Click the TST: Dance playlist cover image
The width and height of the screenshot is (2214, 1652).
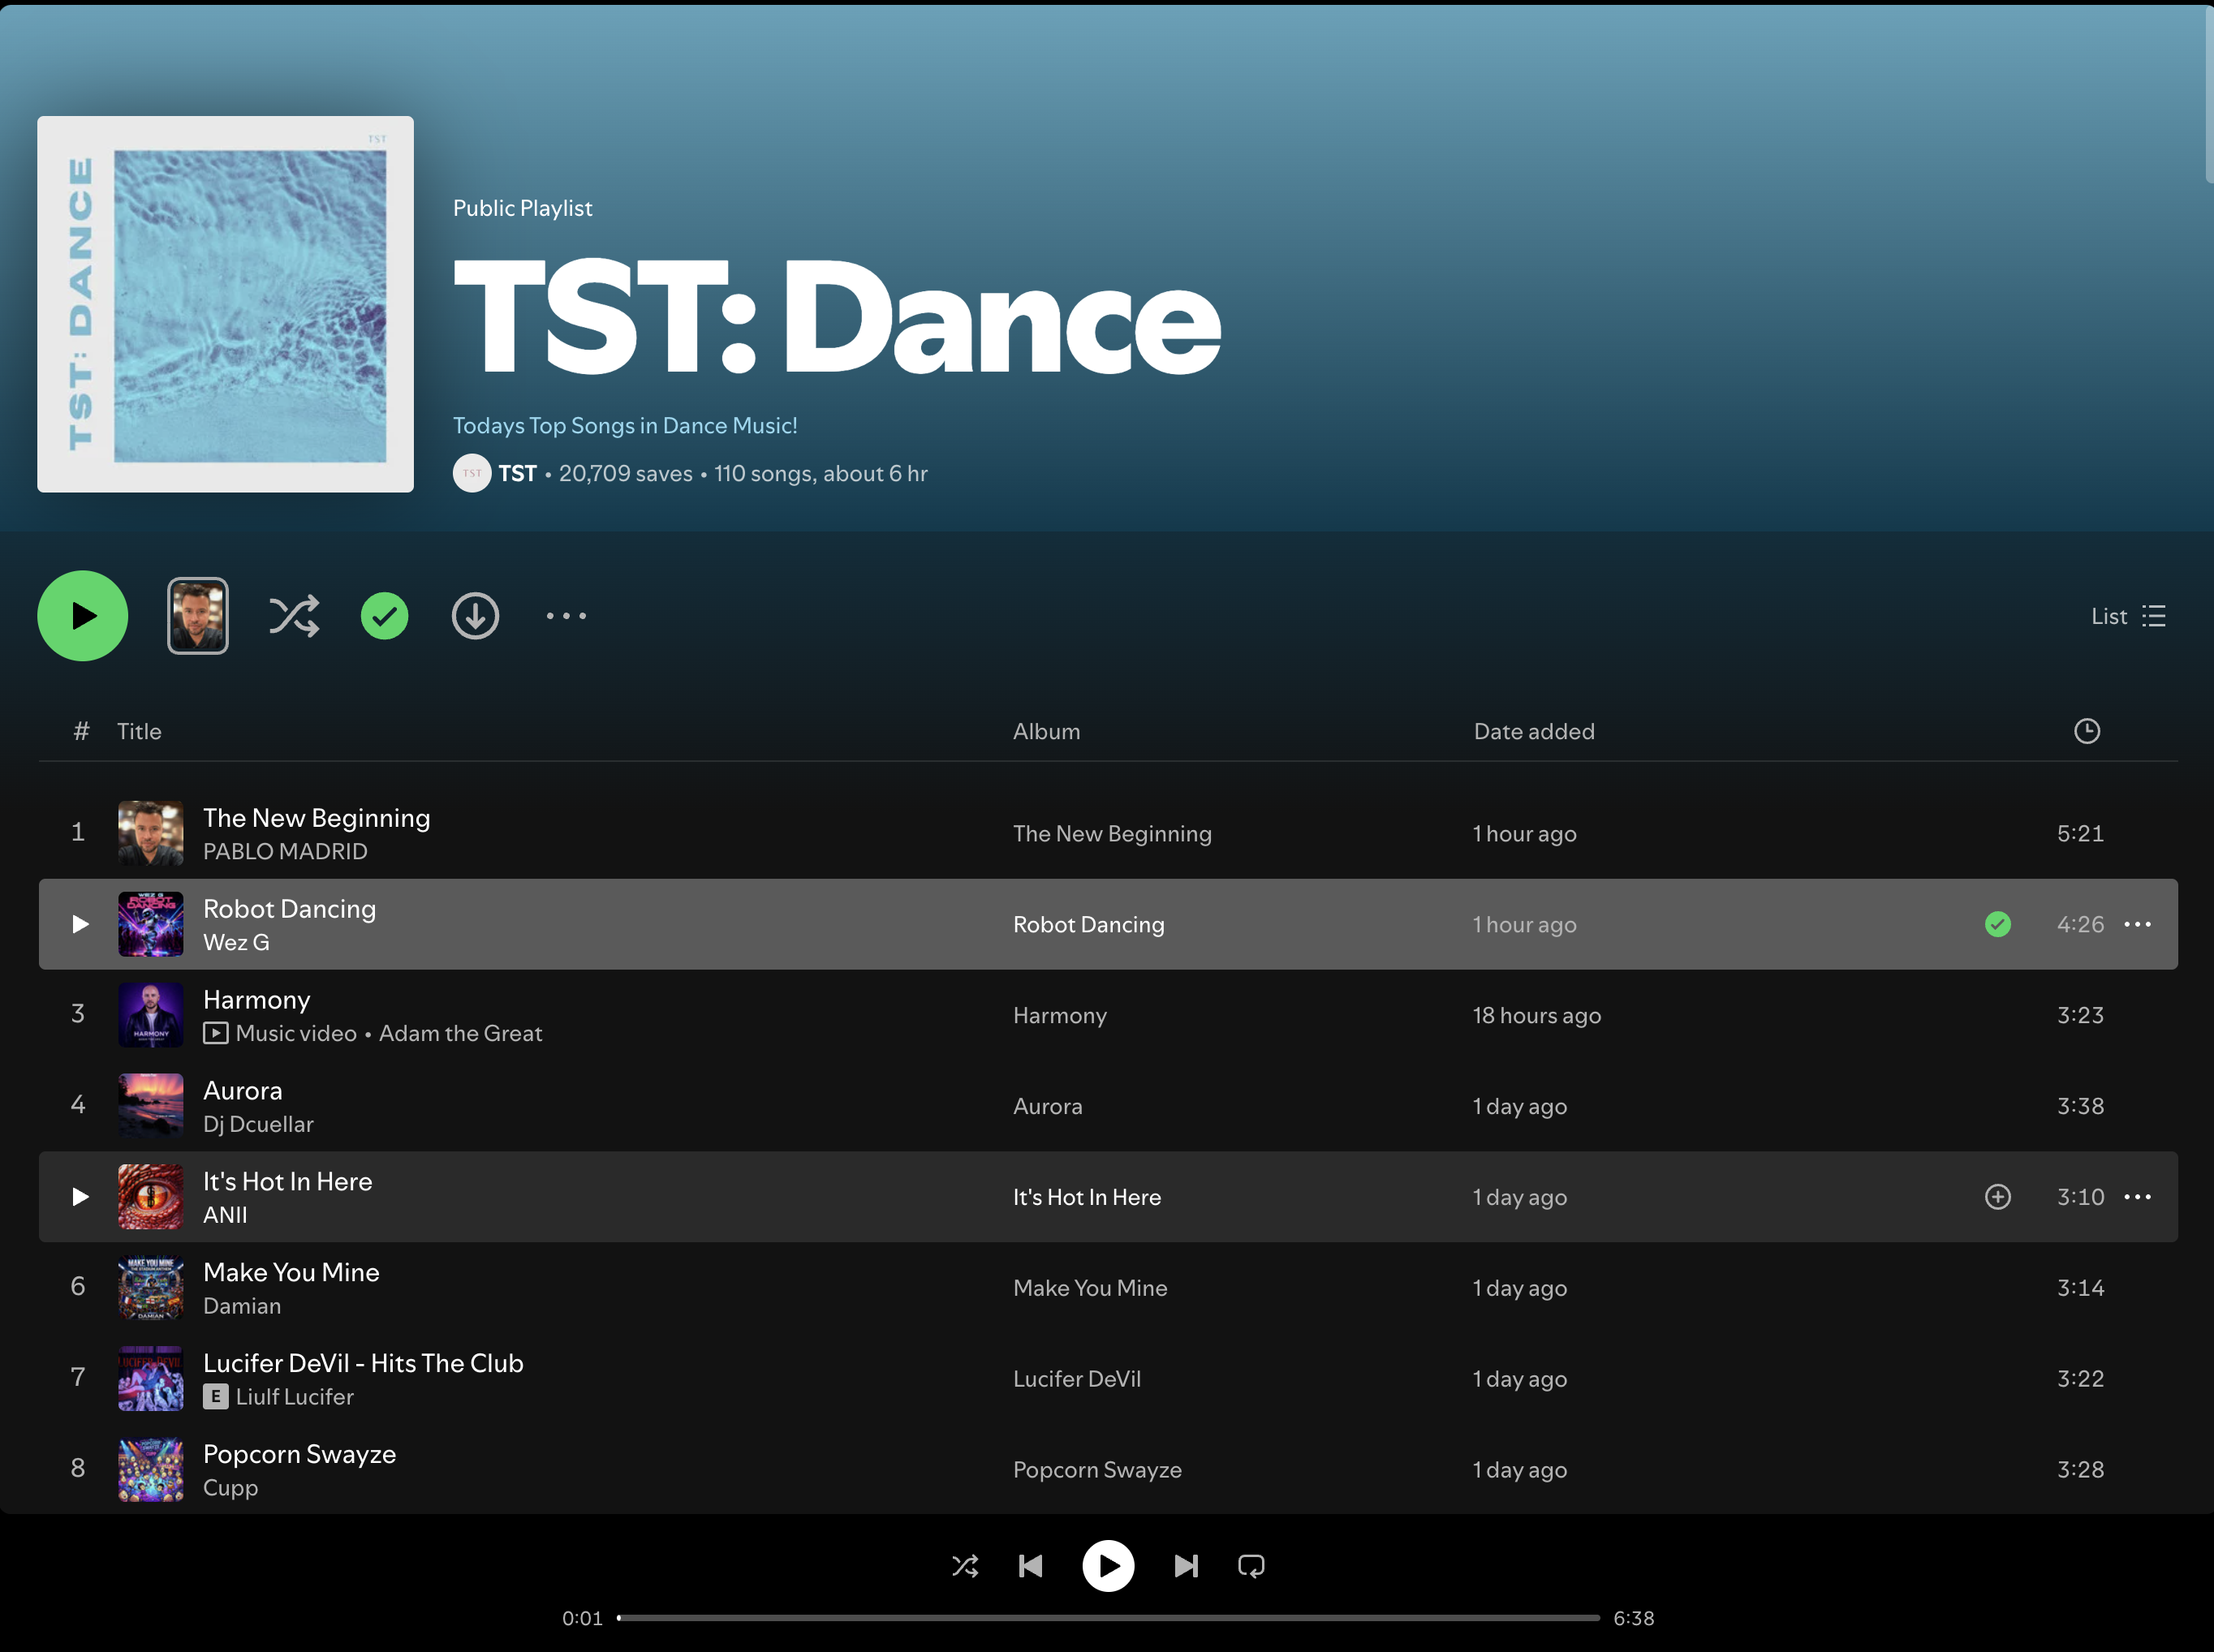[226, 304]
